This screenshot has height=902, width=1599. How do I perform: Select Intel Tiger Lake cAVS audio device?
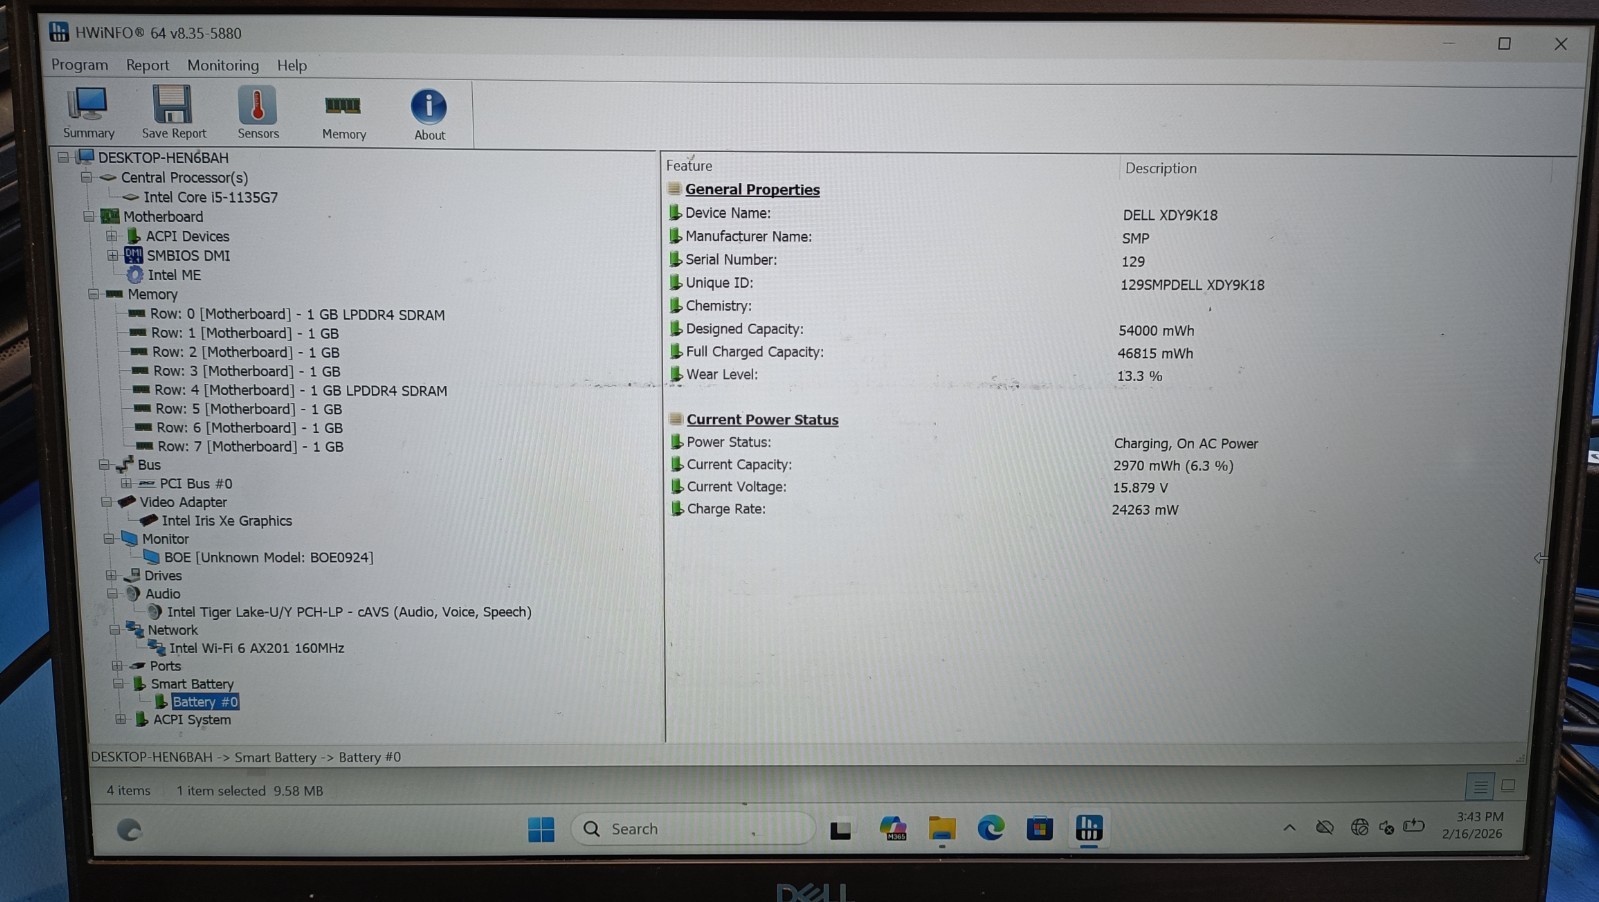coord(349,611)
